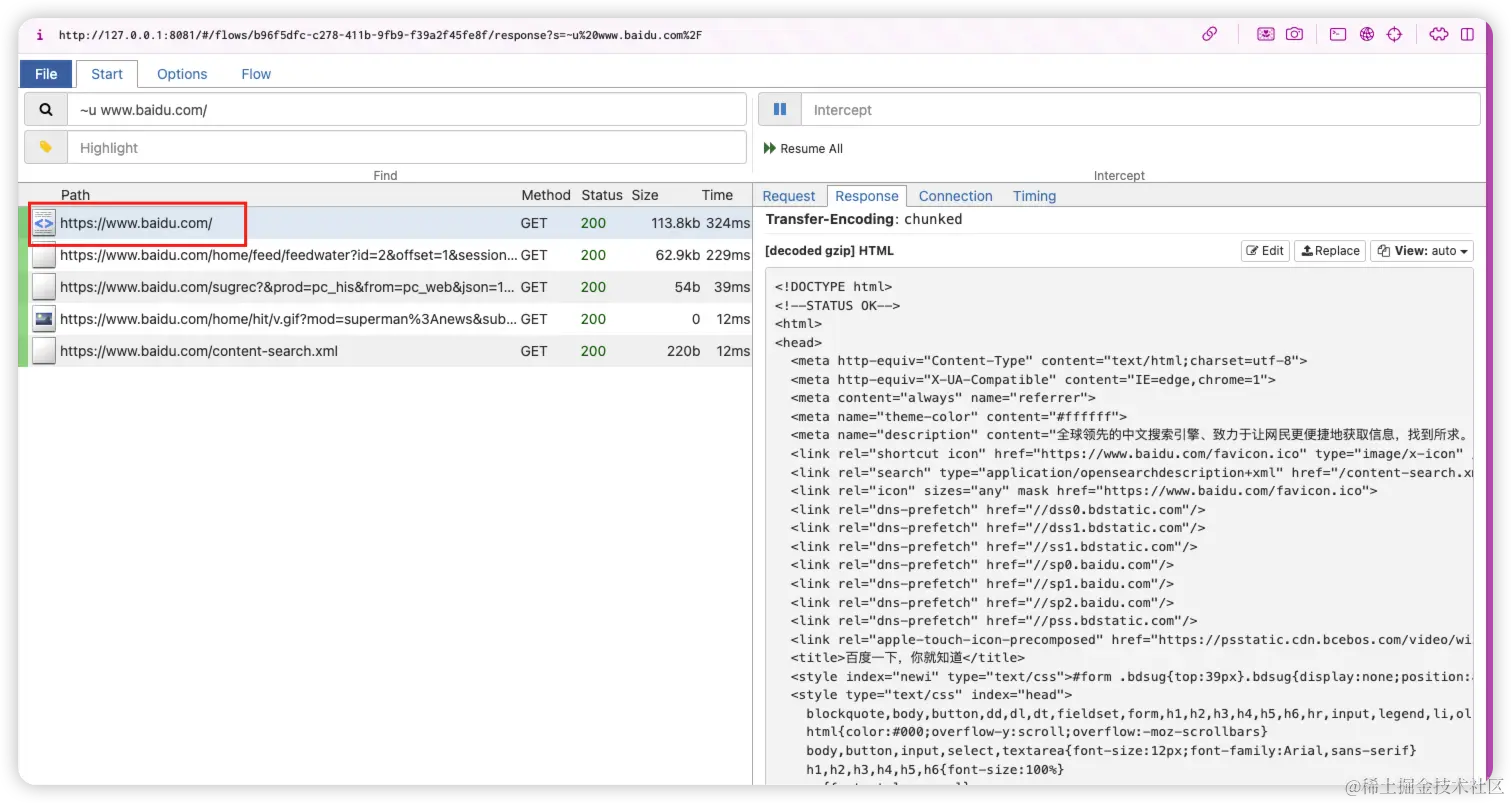Image resolution: width=1511 pixels, height=803 pixels.
Task: Switch to the Start tab
Action: pos(107,74)
